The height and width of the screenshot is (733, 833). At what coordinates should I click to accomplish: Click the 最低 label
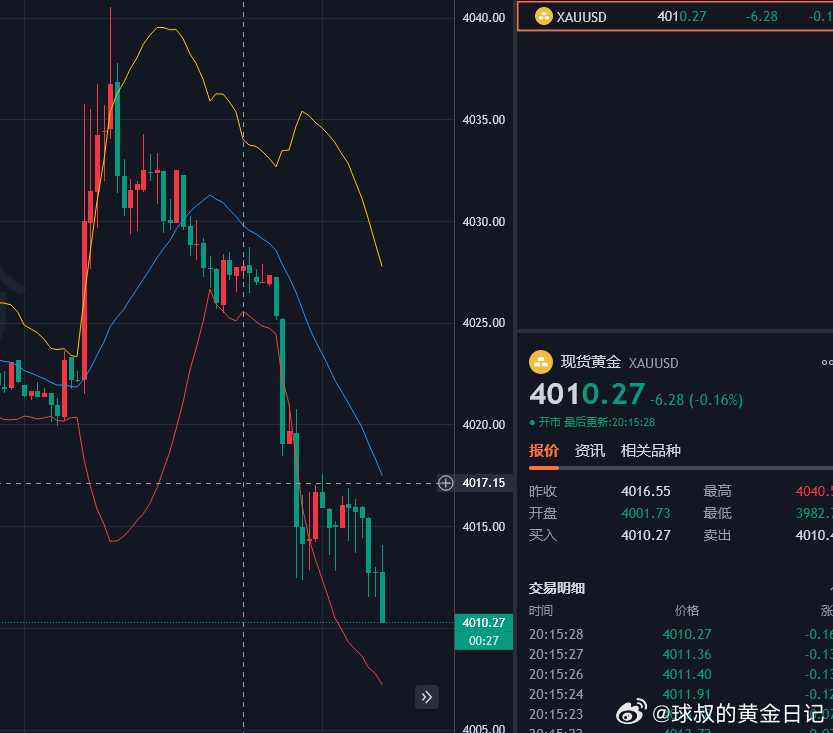717,513
